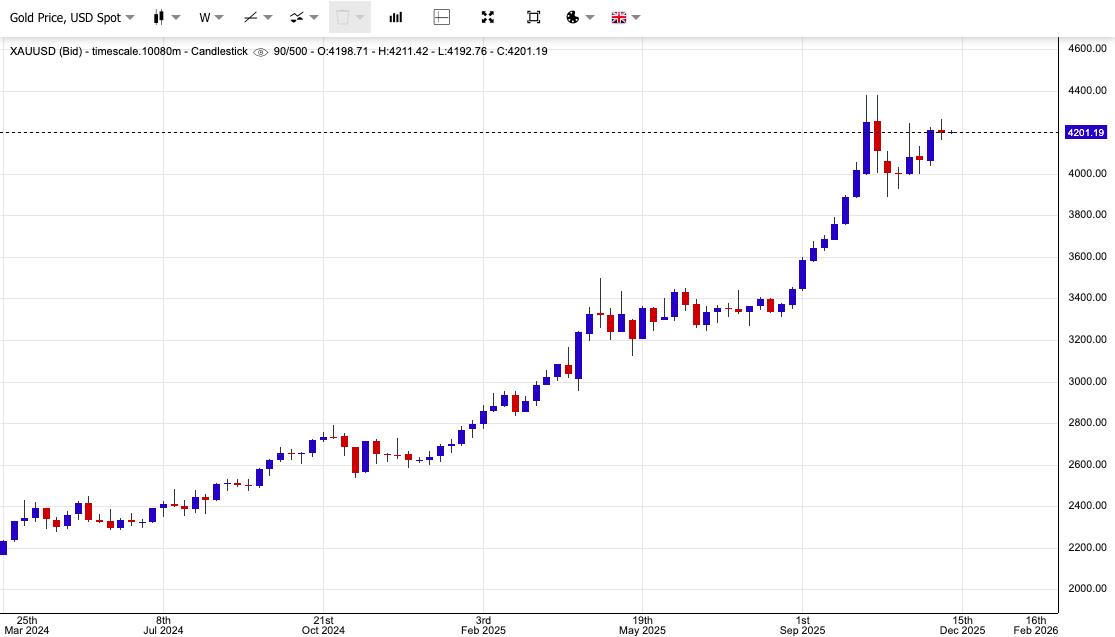Click the XAUUSD (Bid) series label
Image resolution: width=1115 pixels, height=637 pixels.
pos(47,51)
